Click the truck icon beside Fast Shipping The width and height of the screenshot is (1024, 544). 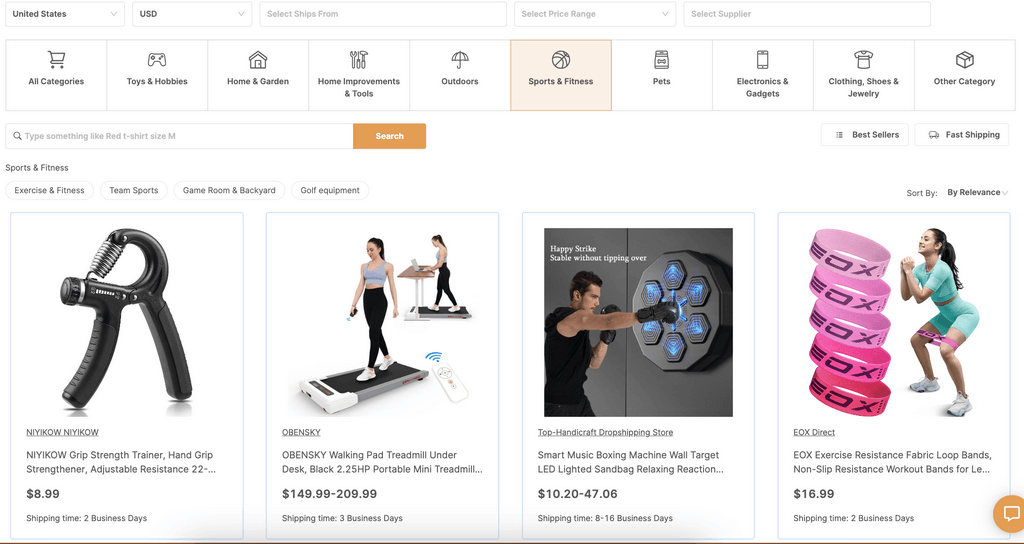tap(933, 135)
